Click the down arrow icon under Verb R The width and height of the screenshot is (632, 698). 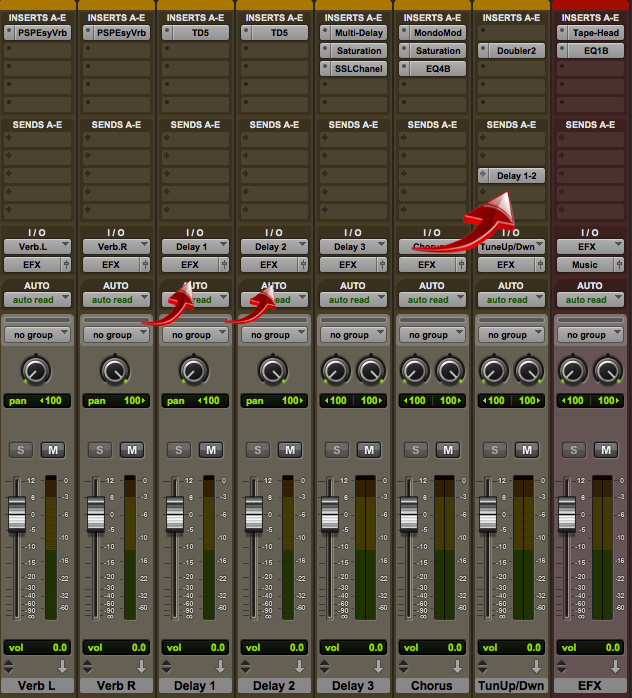141,666
